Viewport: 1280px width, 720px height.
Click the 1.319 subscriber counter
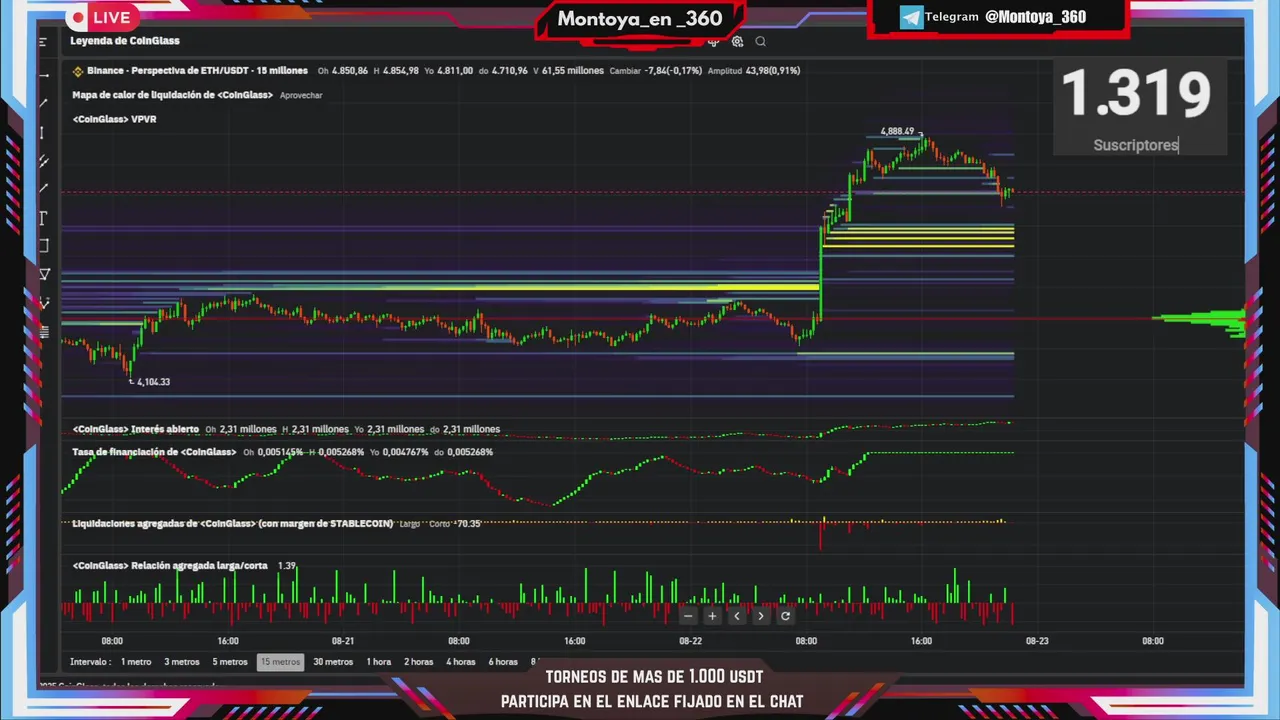[1136, 95]
